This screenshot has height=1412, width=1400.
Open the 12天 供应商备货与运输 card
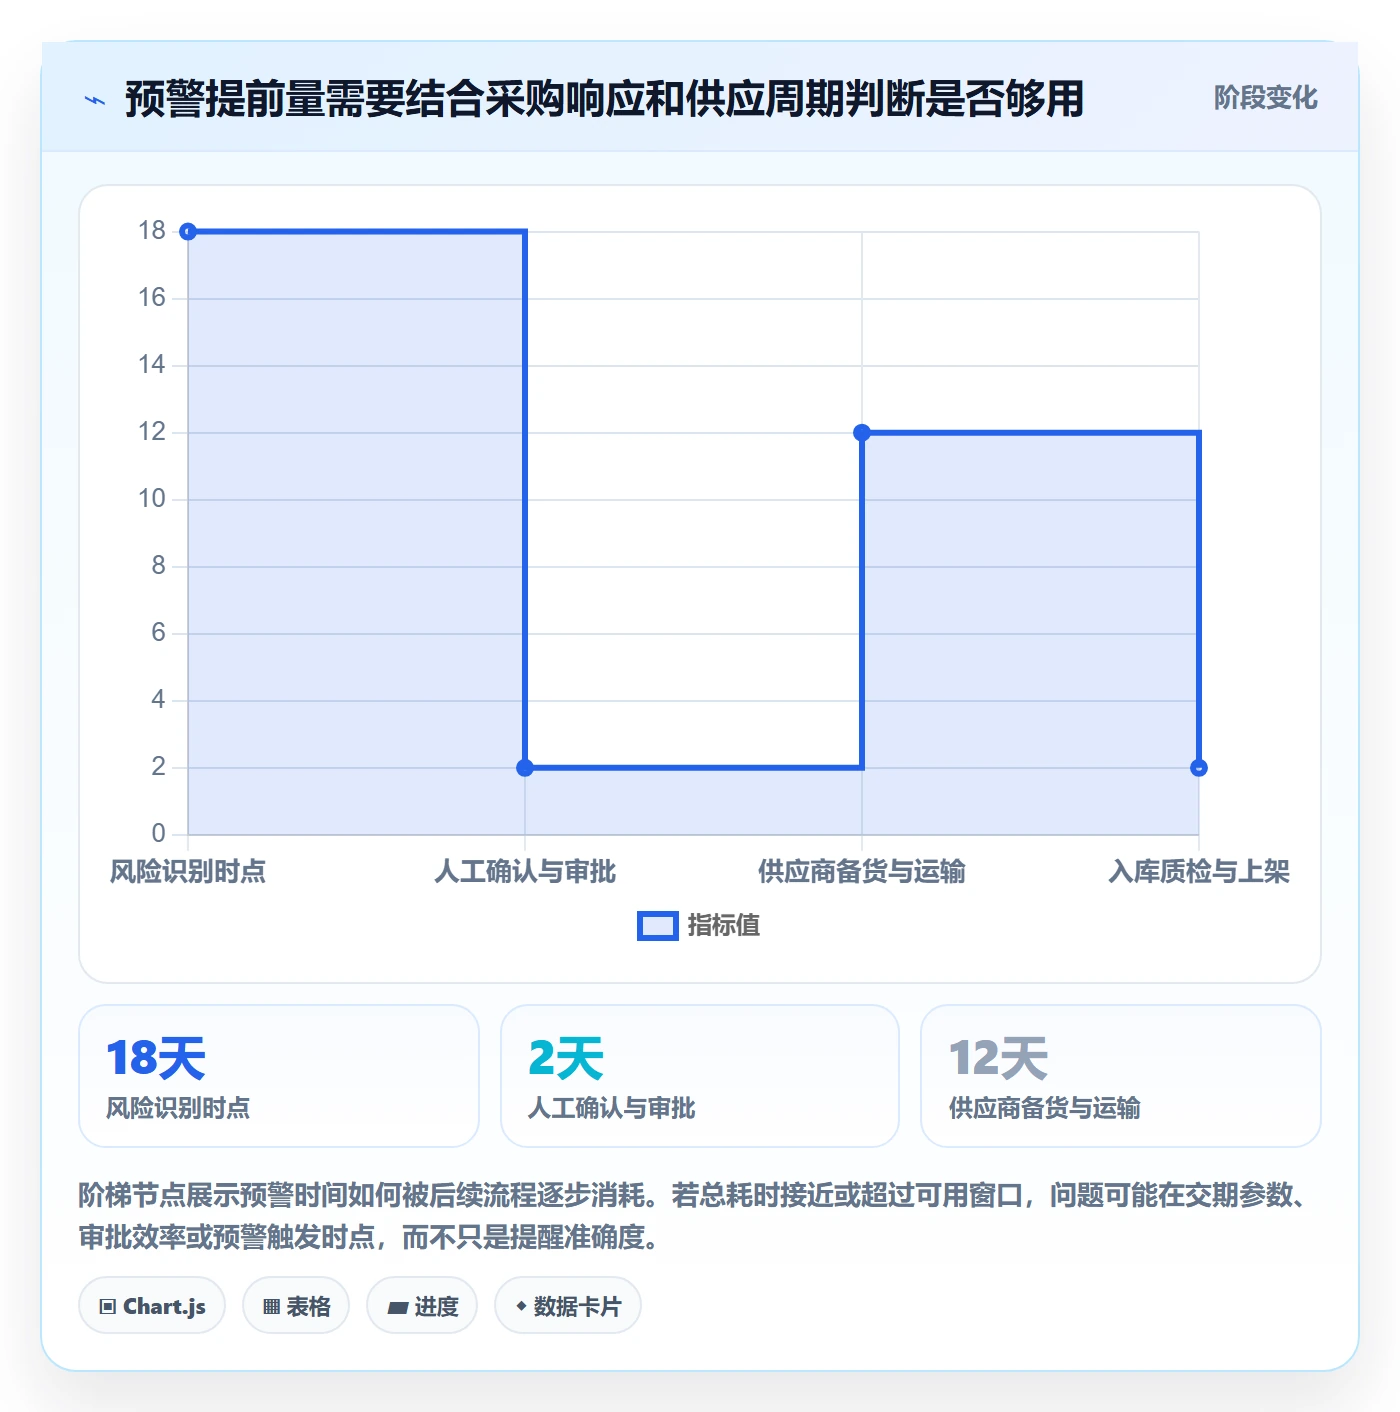pos(1121,1076)
